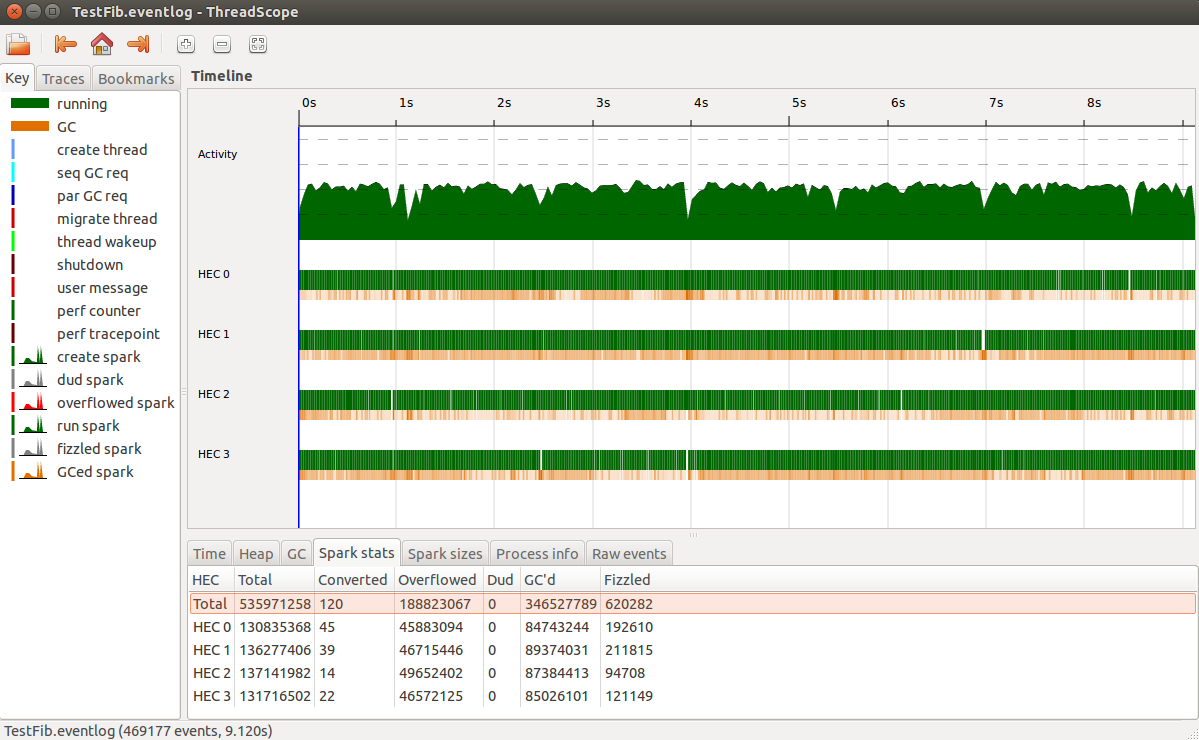The width and height of the screenshot is (1199, 740).
Task: Select the shutdown key entry
Action: coord(89,265)
